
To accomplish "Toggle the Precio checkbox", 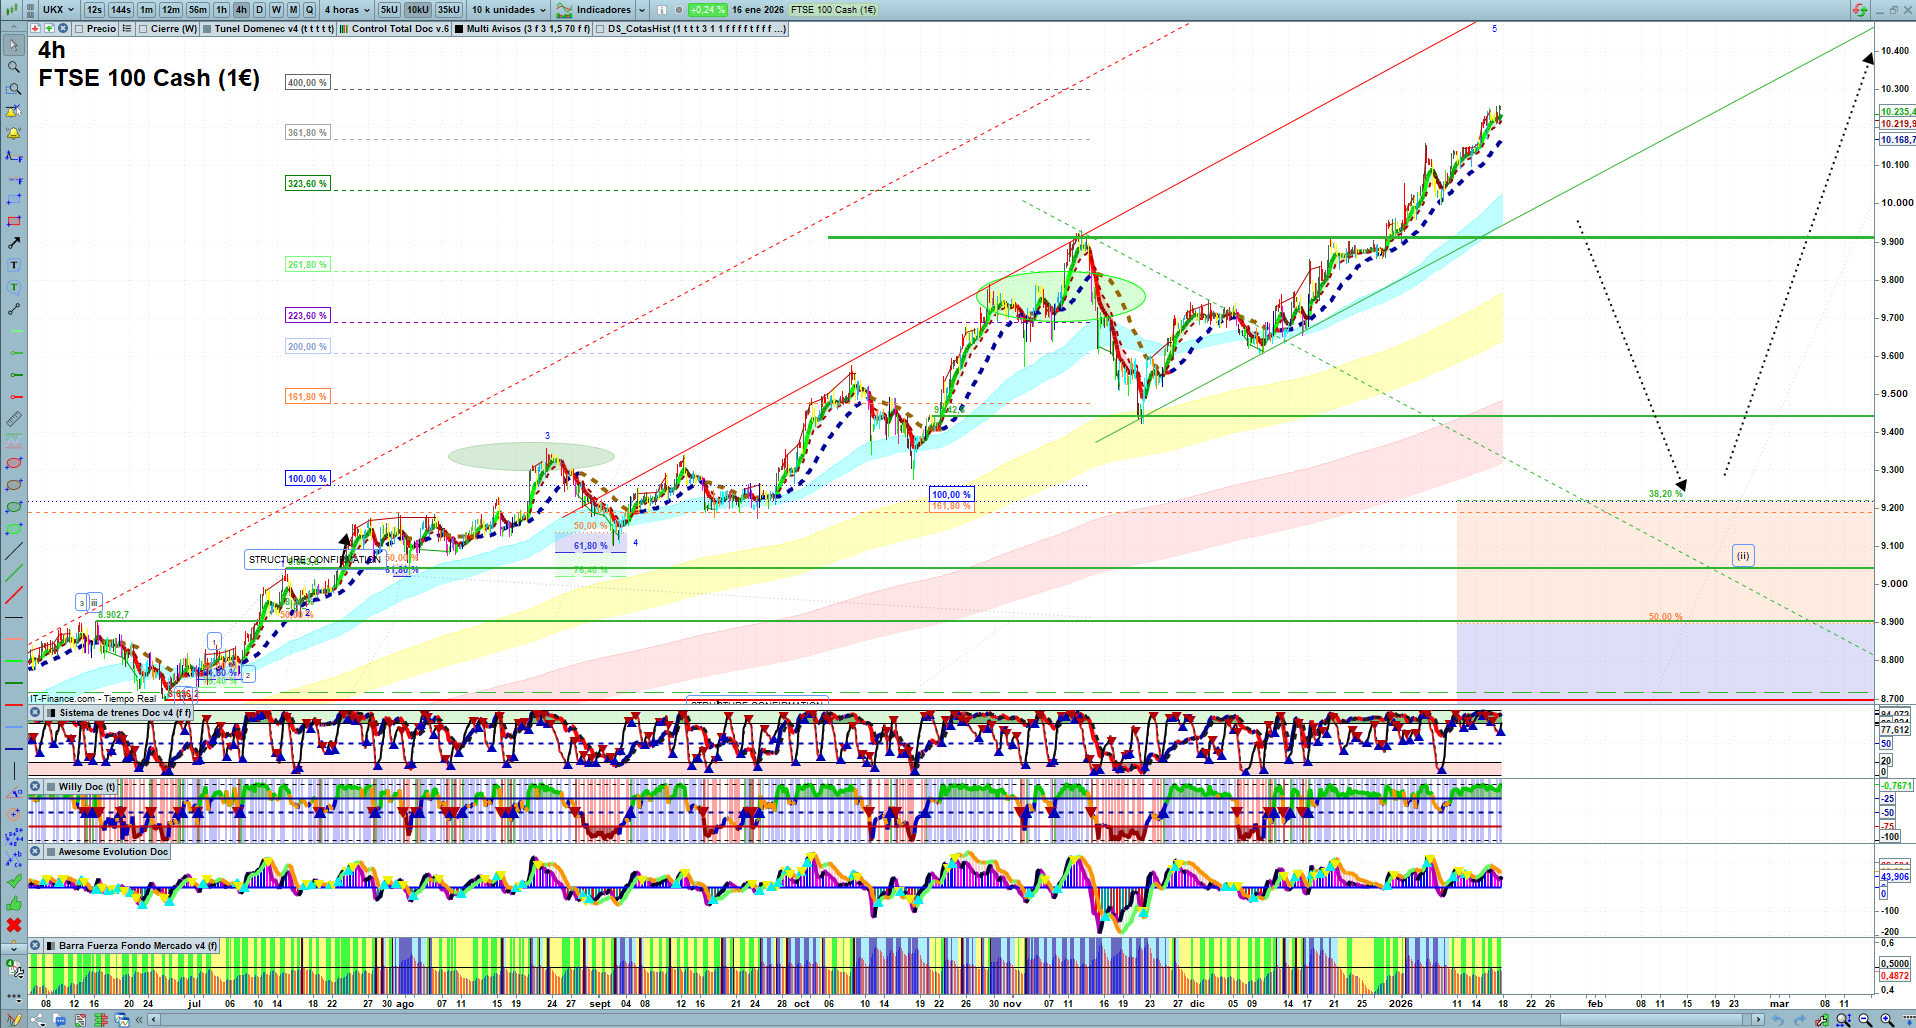I will click(x=79, y=29).
